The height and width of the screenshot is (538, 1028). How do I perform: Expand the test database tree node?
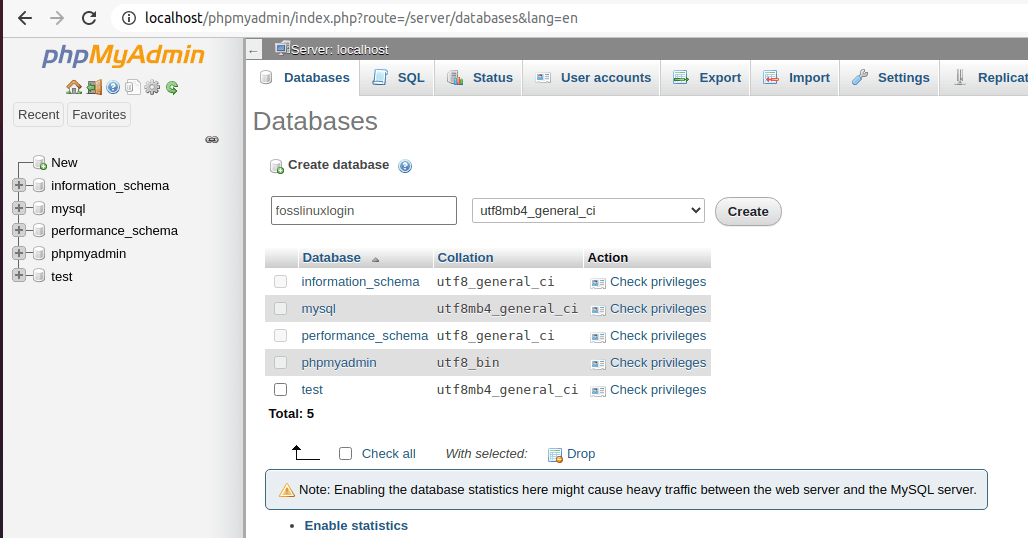click(x=19, y=275)
